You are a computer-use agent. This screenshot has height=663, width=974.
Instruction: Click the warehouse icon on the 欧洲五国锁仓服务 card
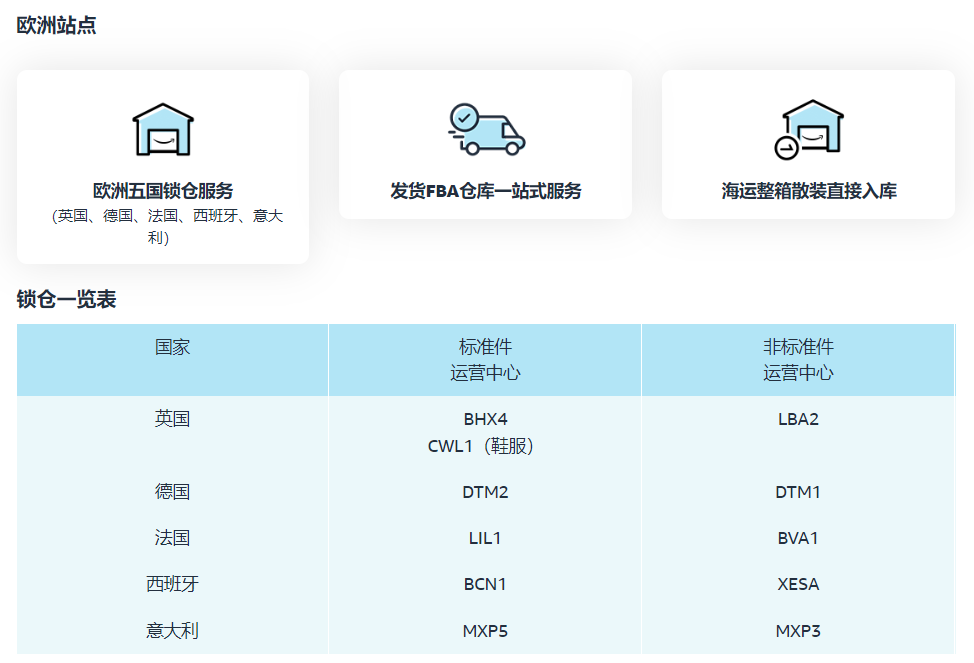coord(163,128)
